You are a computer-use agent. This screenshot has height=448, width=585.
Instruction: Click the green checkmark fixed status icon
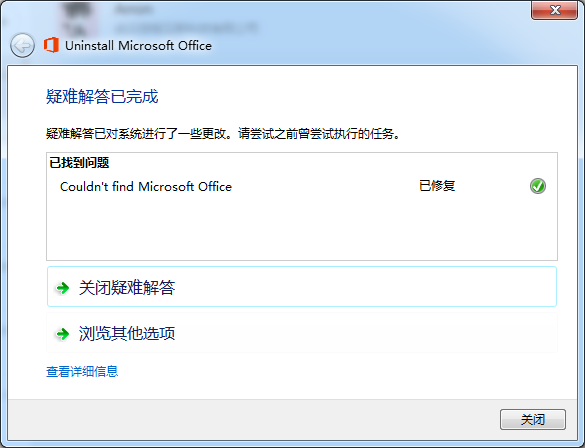point(538,186)
